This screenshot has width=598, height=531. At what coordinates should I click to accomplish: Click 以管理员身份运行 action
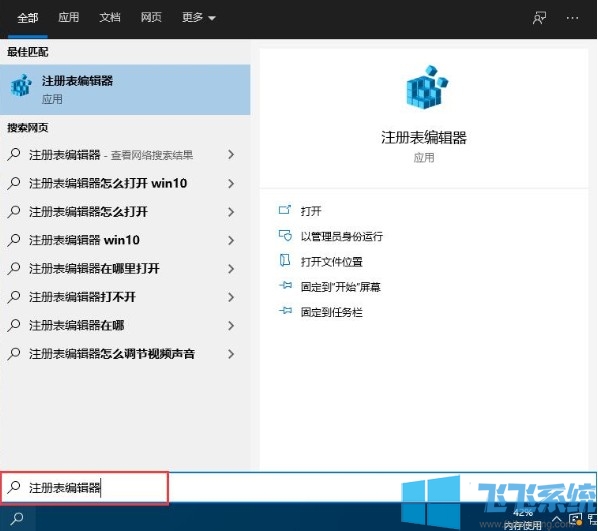[x=342, y=237]
